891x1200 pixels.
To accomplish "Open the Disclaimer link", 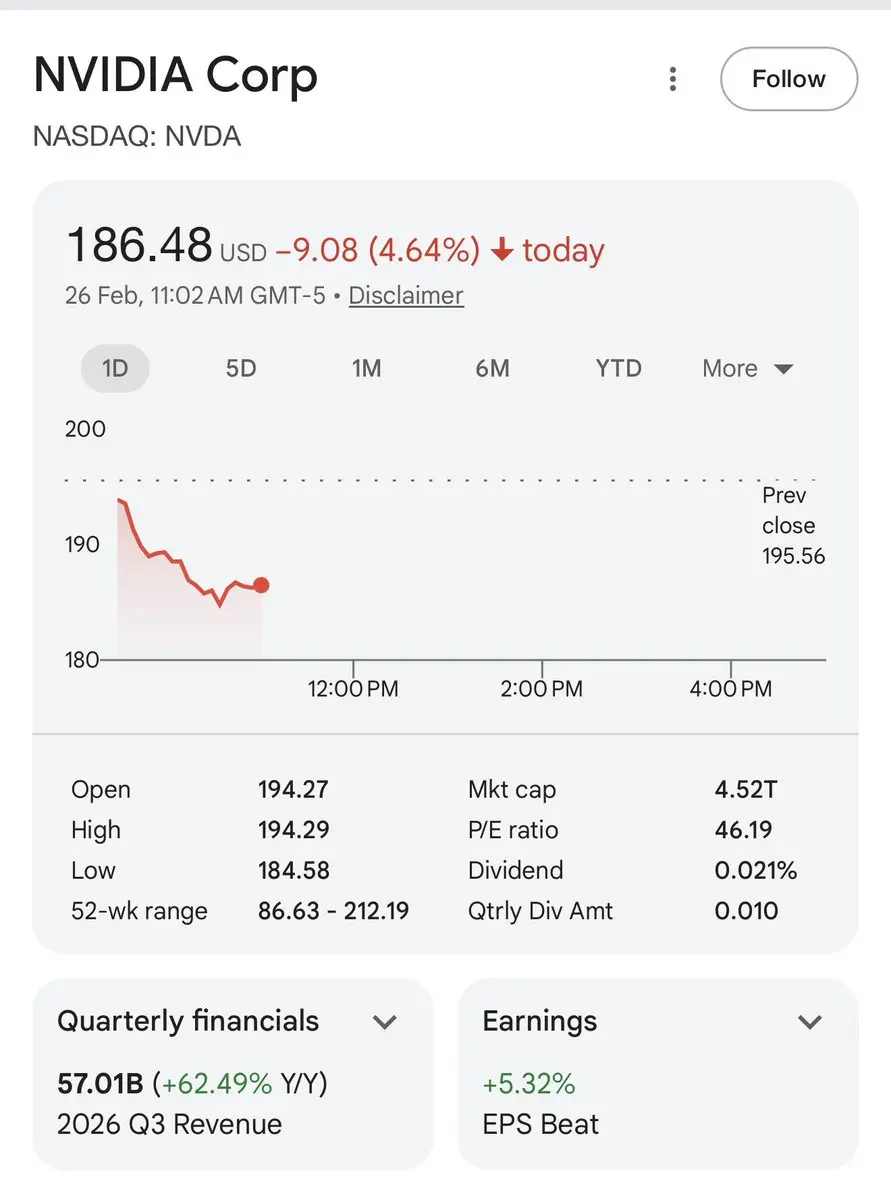I will (406, 296).
